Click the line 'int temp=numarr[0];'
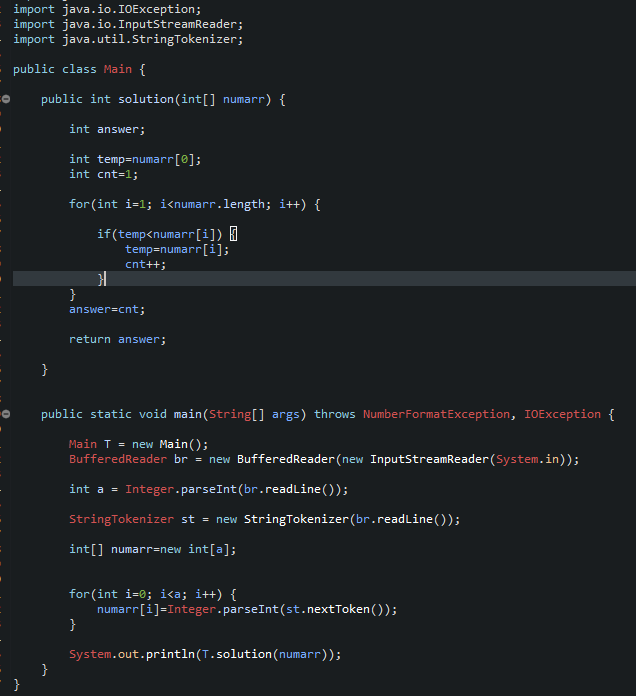 135,159
